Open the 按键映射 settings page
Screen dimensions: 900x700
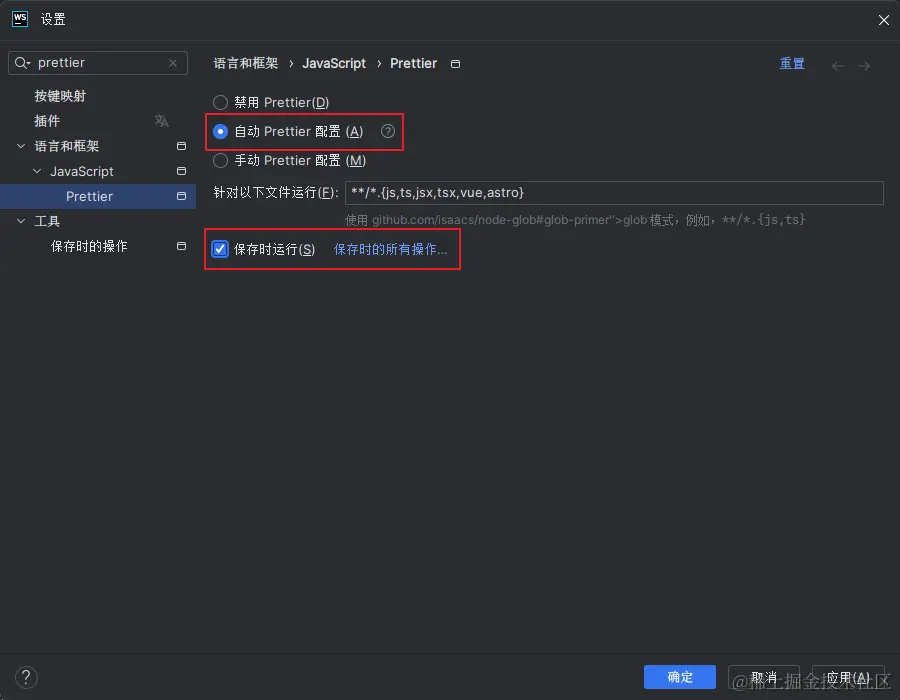60,96
